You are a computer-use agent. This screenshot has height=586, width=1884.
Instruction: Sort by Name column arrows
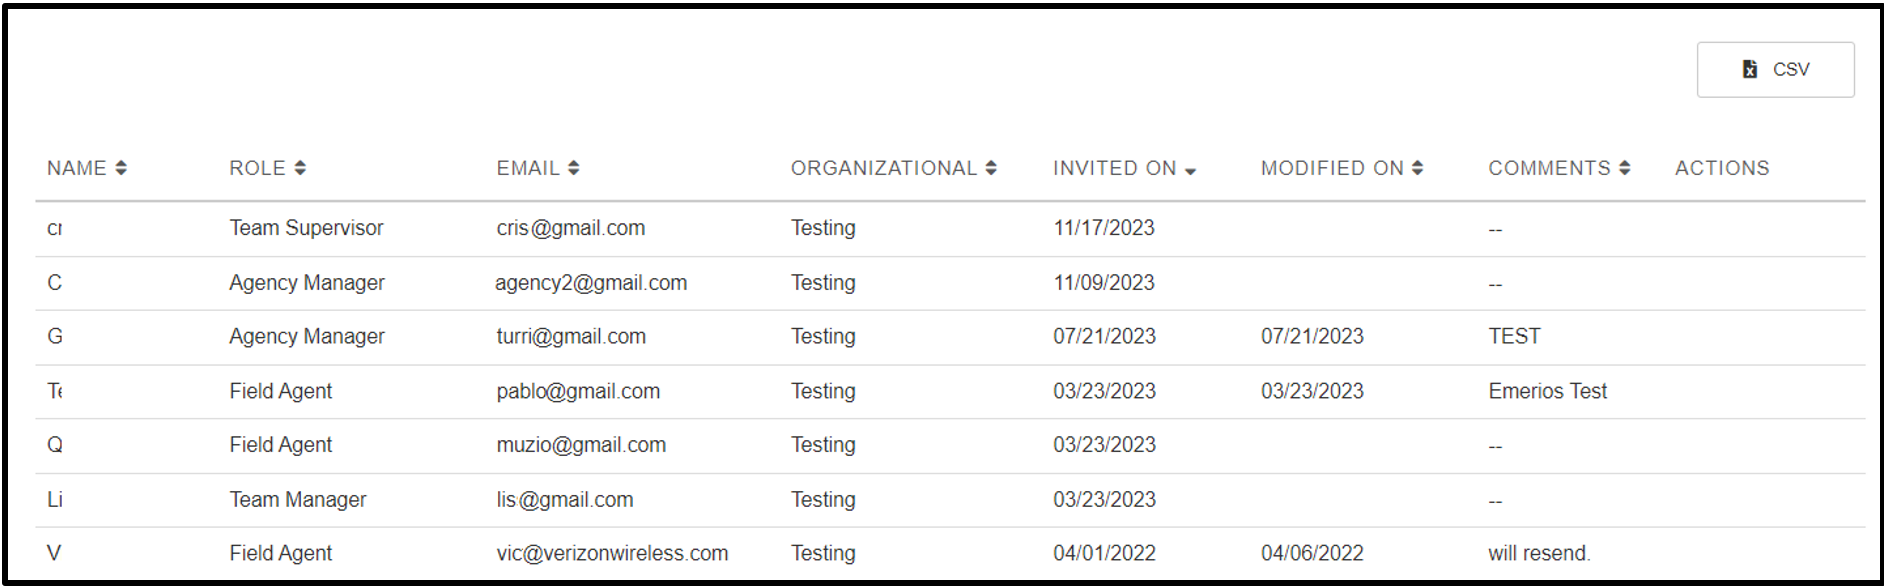click(x=121, y=168)
